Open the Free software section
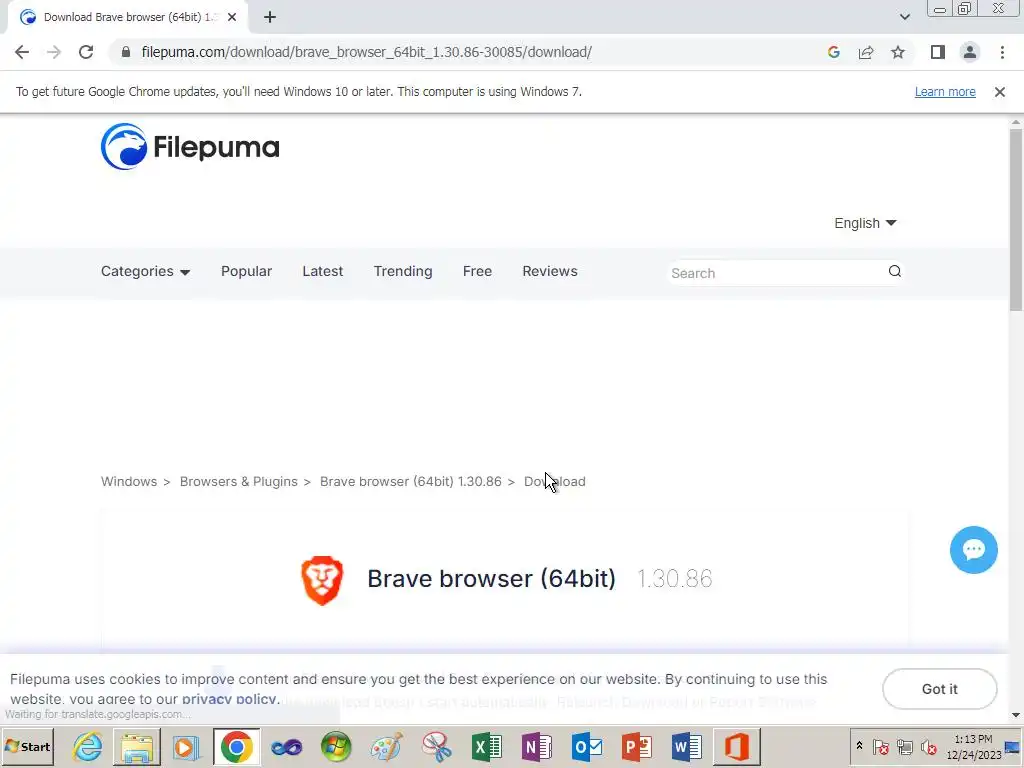The image size is (1024, 768). tap(477, 271)
